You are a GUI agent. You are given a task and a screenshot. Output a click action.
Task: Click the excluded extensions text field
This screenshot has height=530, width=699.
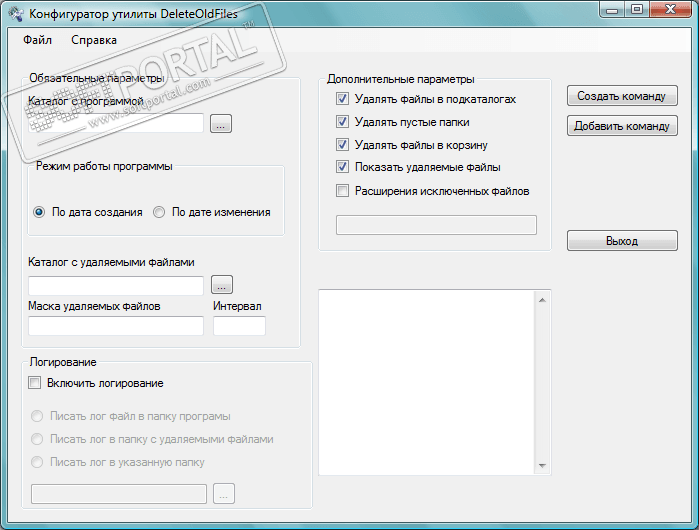(436, 225)
